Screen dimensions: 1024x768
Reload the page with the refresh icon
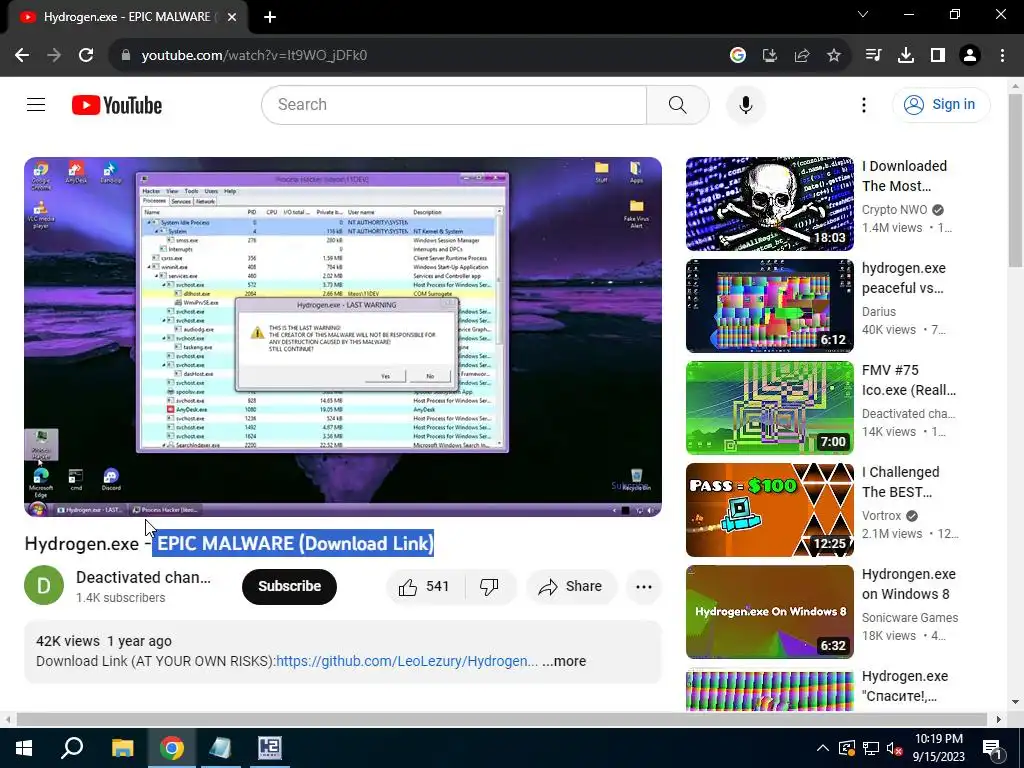(x=86, y=56)
